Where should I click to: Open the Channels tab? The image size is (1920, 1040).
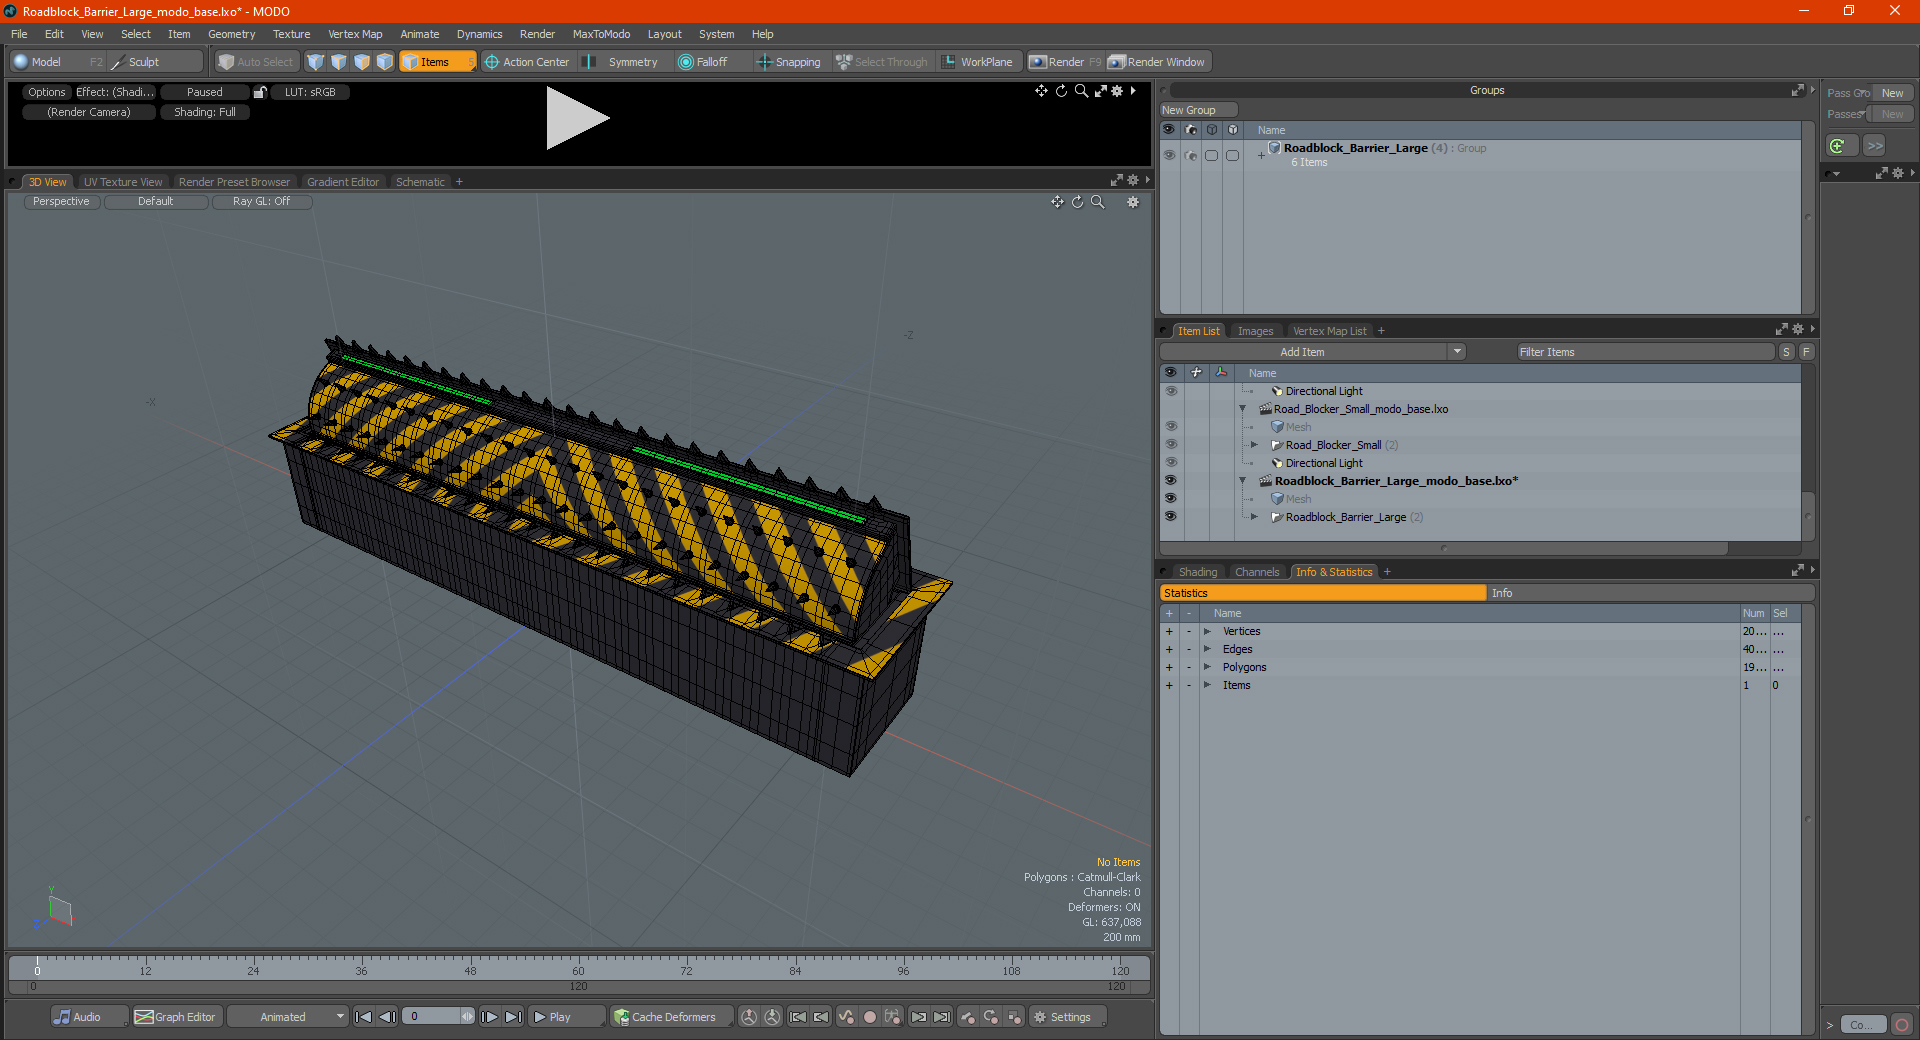[1257, 572]
